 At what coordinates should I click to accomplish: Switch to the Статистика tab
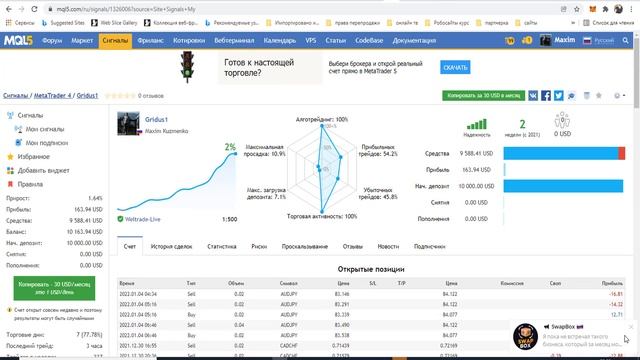(x=222, y=247)
